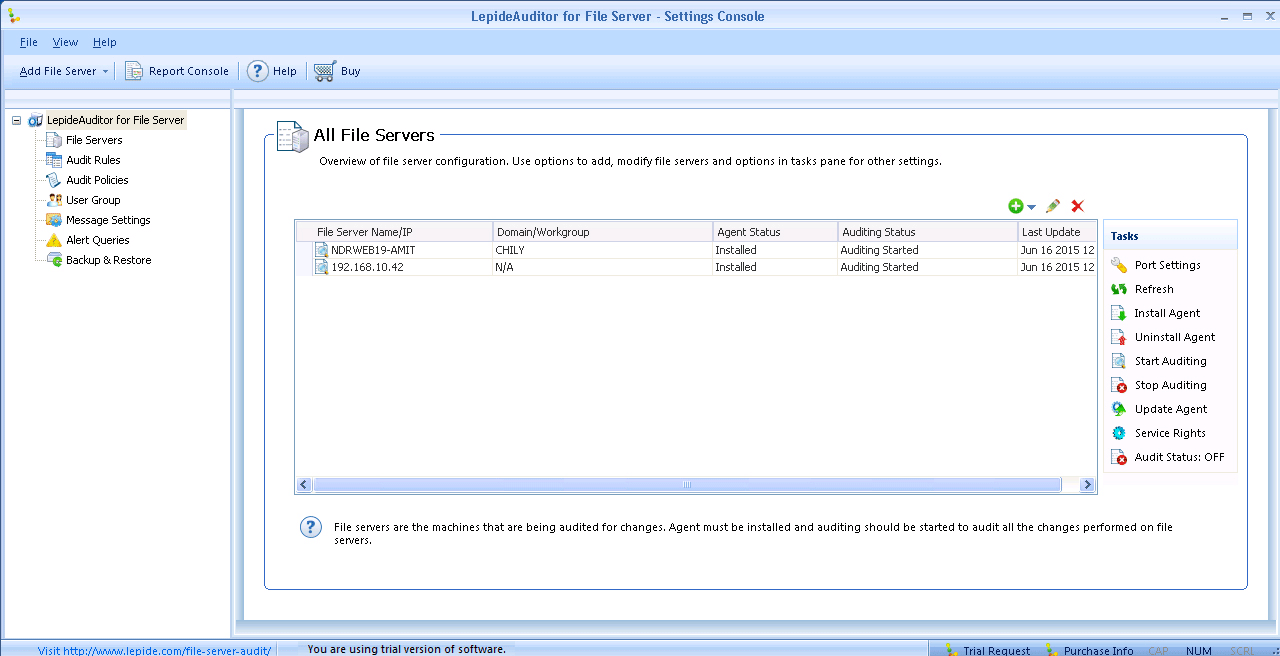Screen dimensions: 1280x656
Task: Click the N/A domain cell
Action: (x=504, y=267)
